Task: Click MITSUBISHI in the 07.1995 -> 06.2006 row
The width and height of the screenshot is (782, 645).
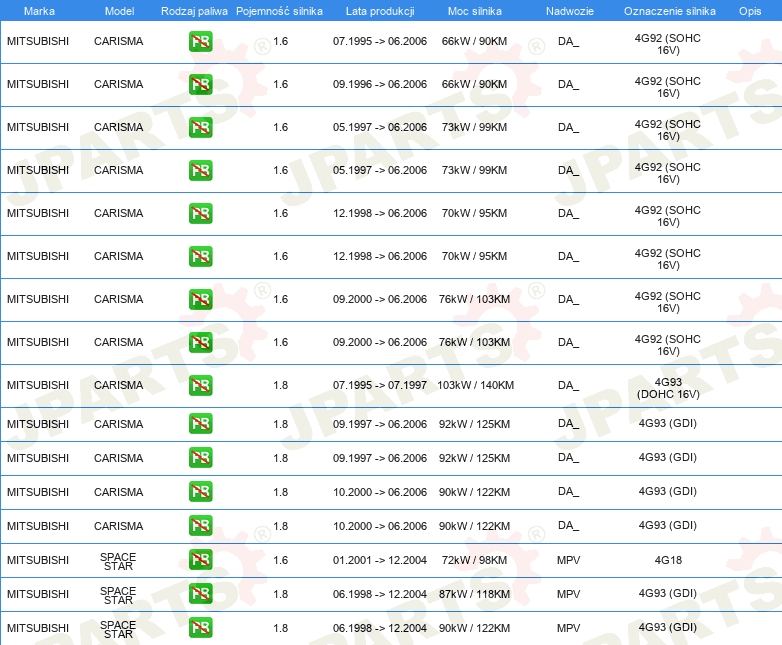Action: coord(38,41)
